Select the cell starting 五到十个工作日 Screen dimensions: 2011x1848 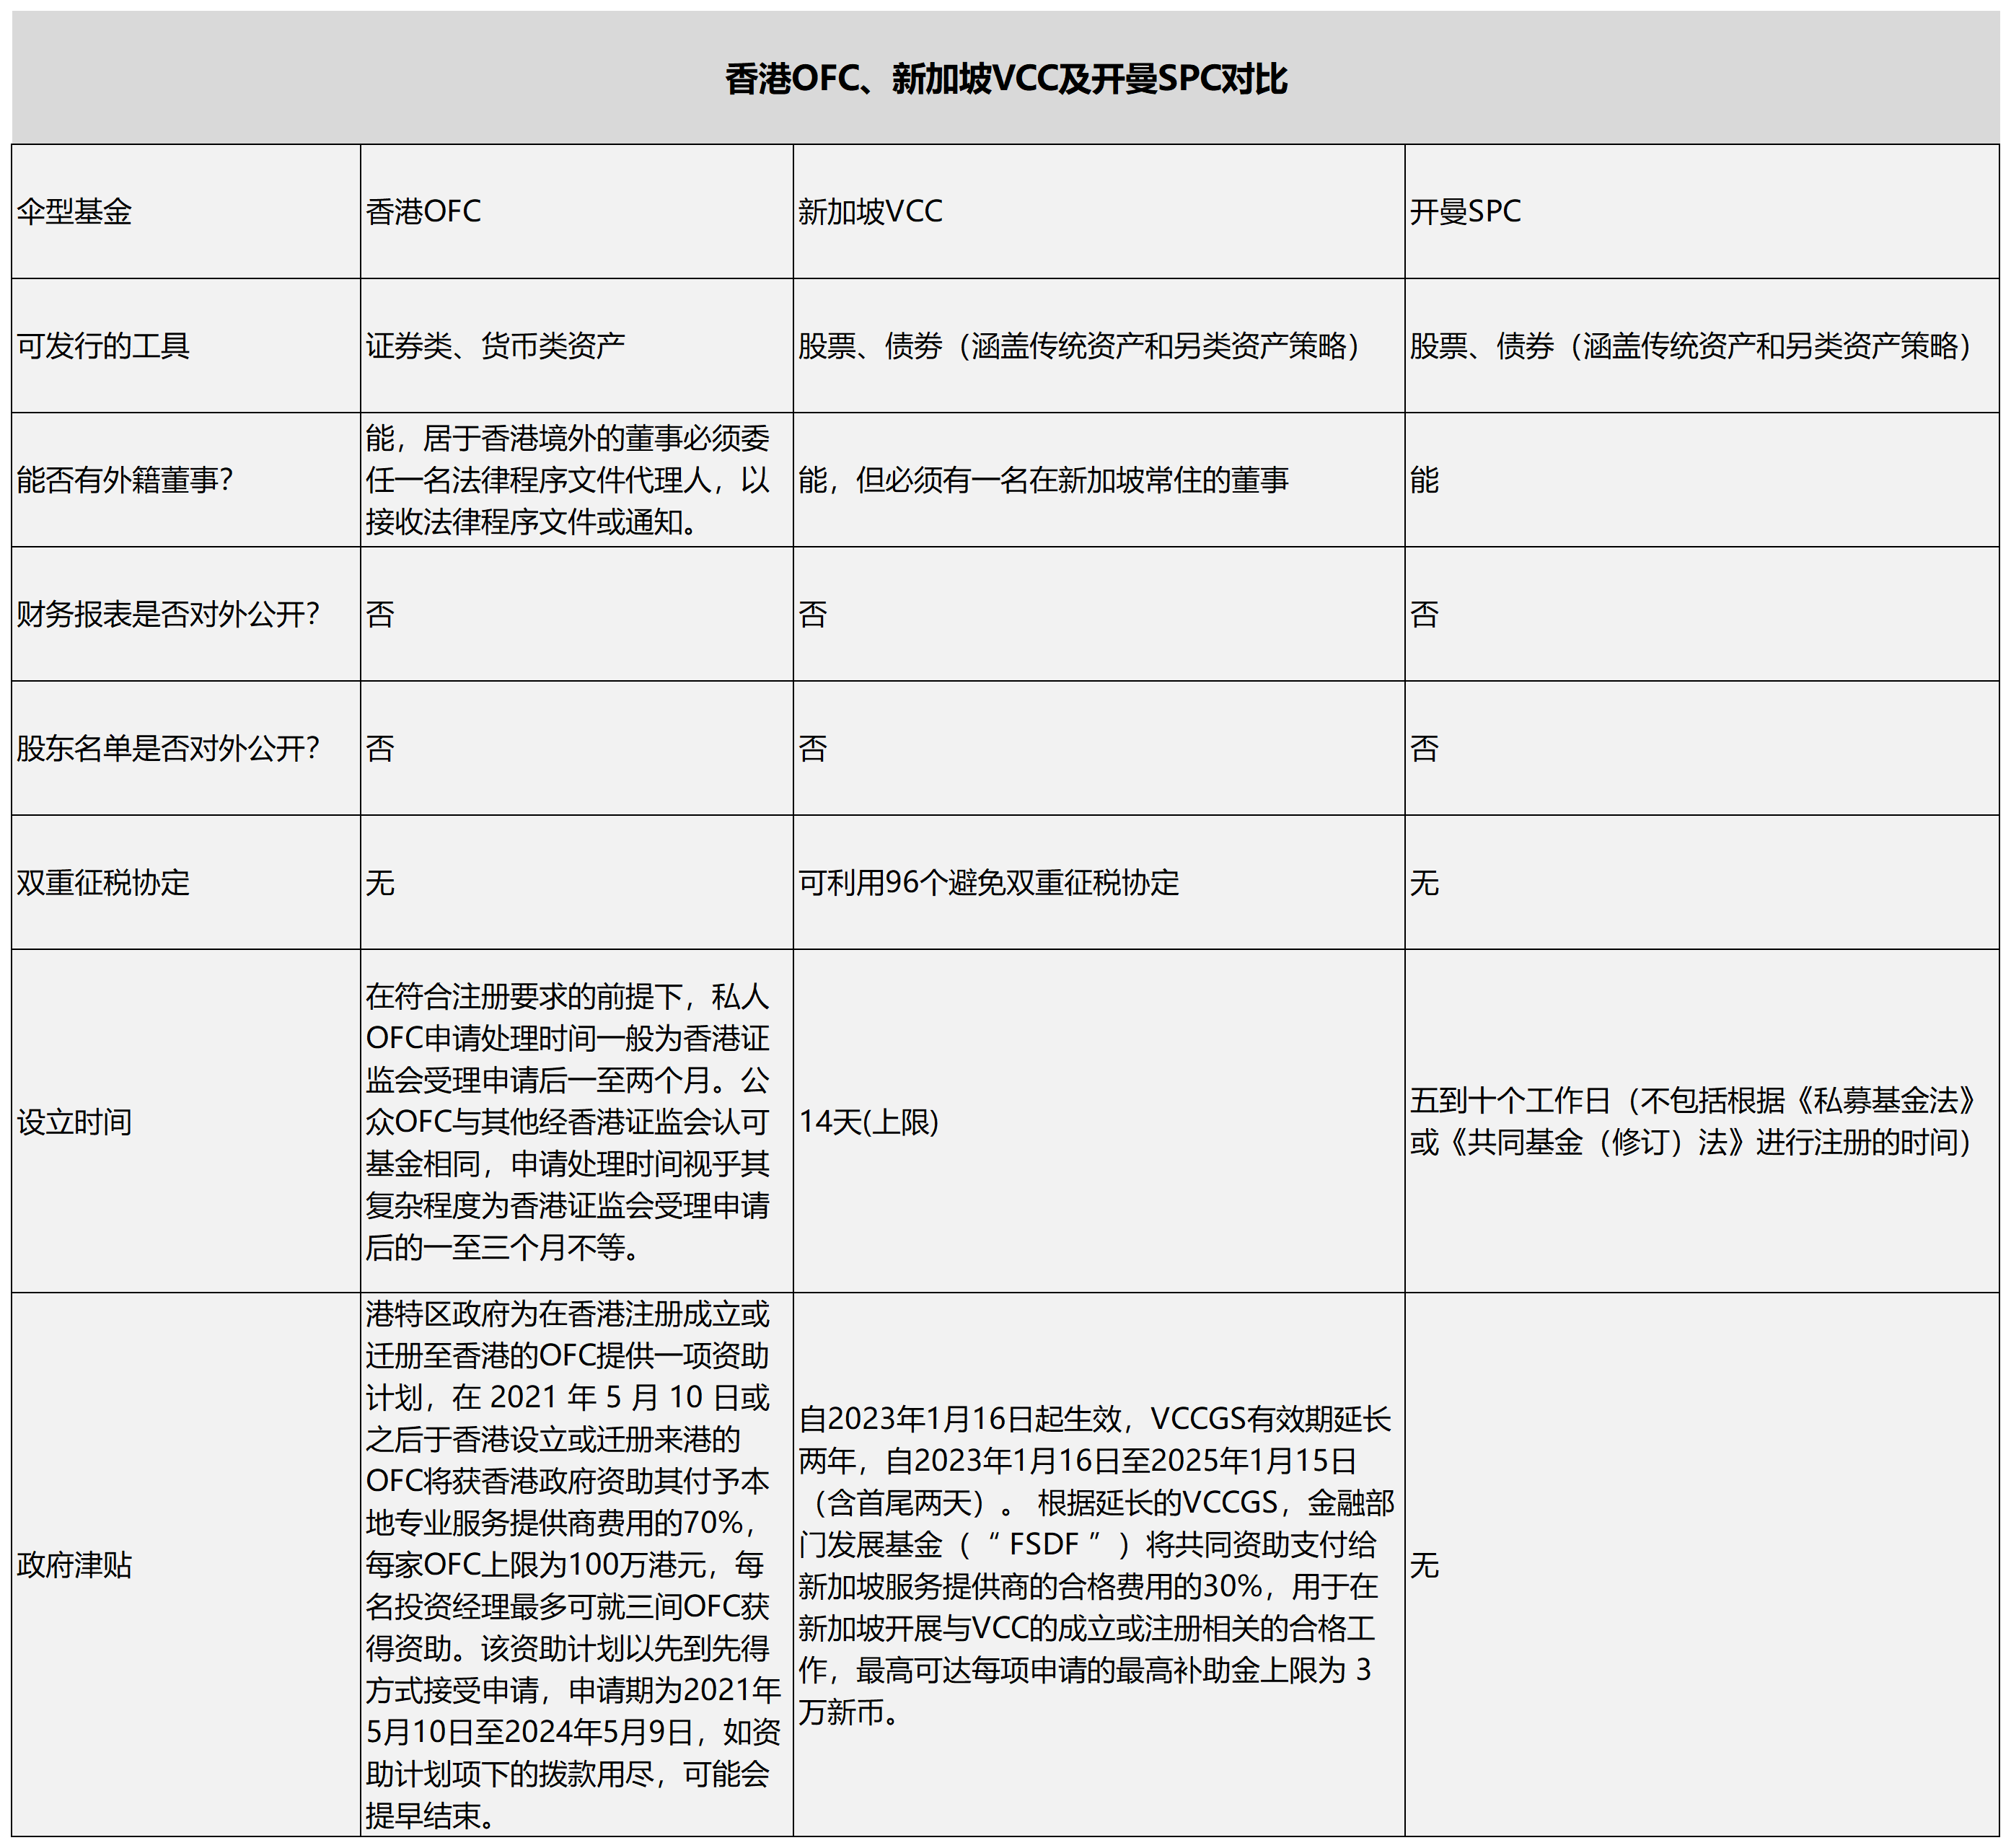pyautogui.click(x=1702, y=1121)
